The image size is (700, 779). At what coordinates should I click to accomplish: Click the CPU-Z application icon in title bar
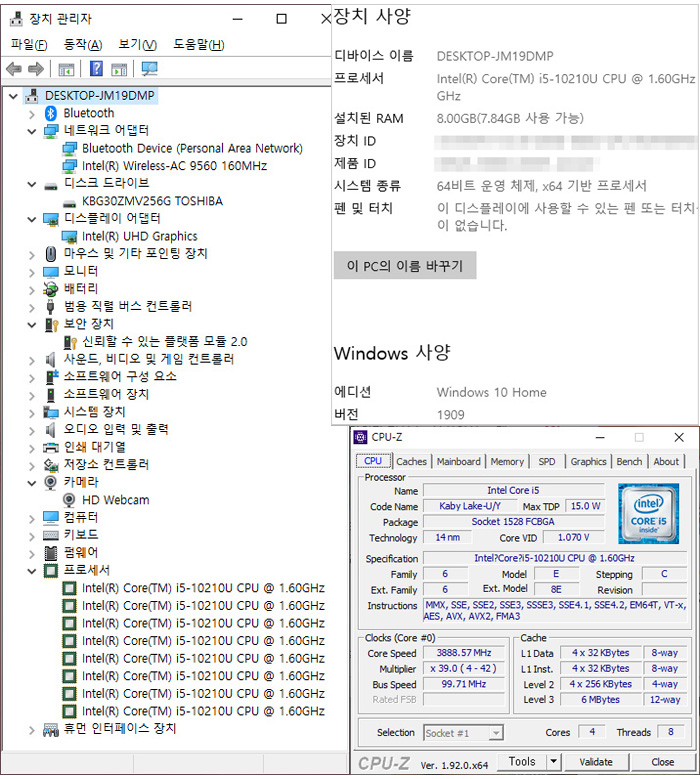(360, 437)
